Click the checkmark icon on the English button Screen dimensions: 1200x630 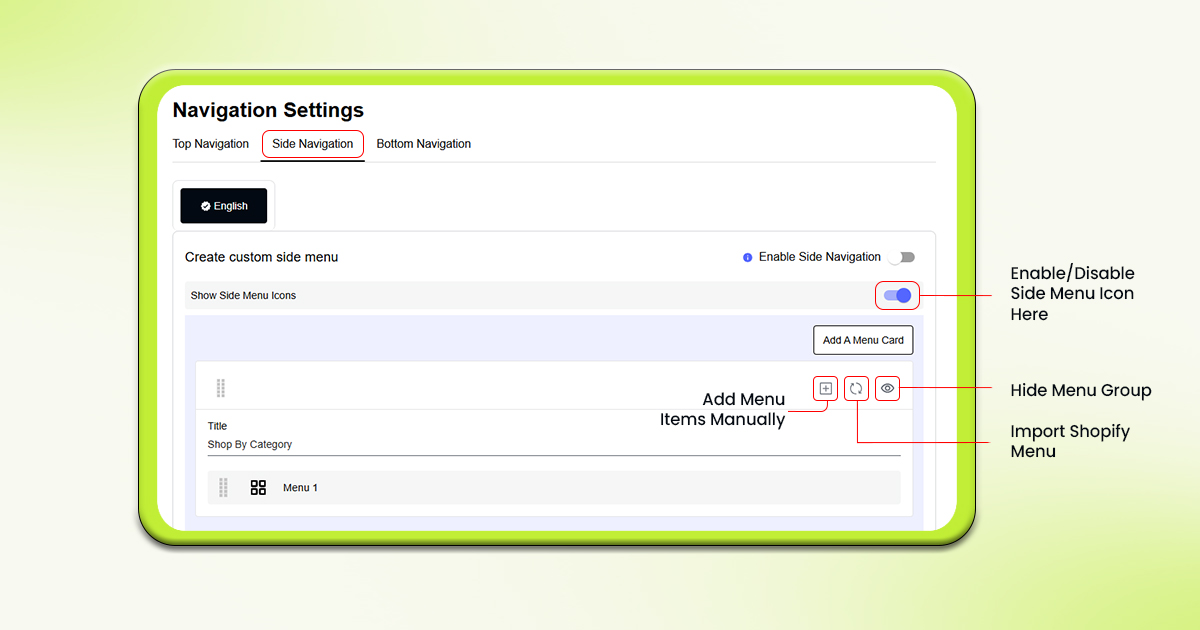pos(206,206)
